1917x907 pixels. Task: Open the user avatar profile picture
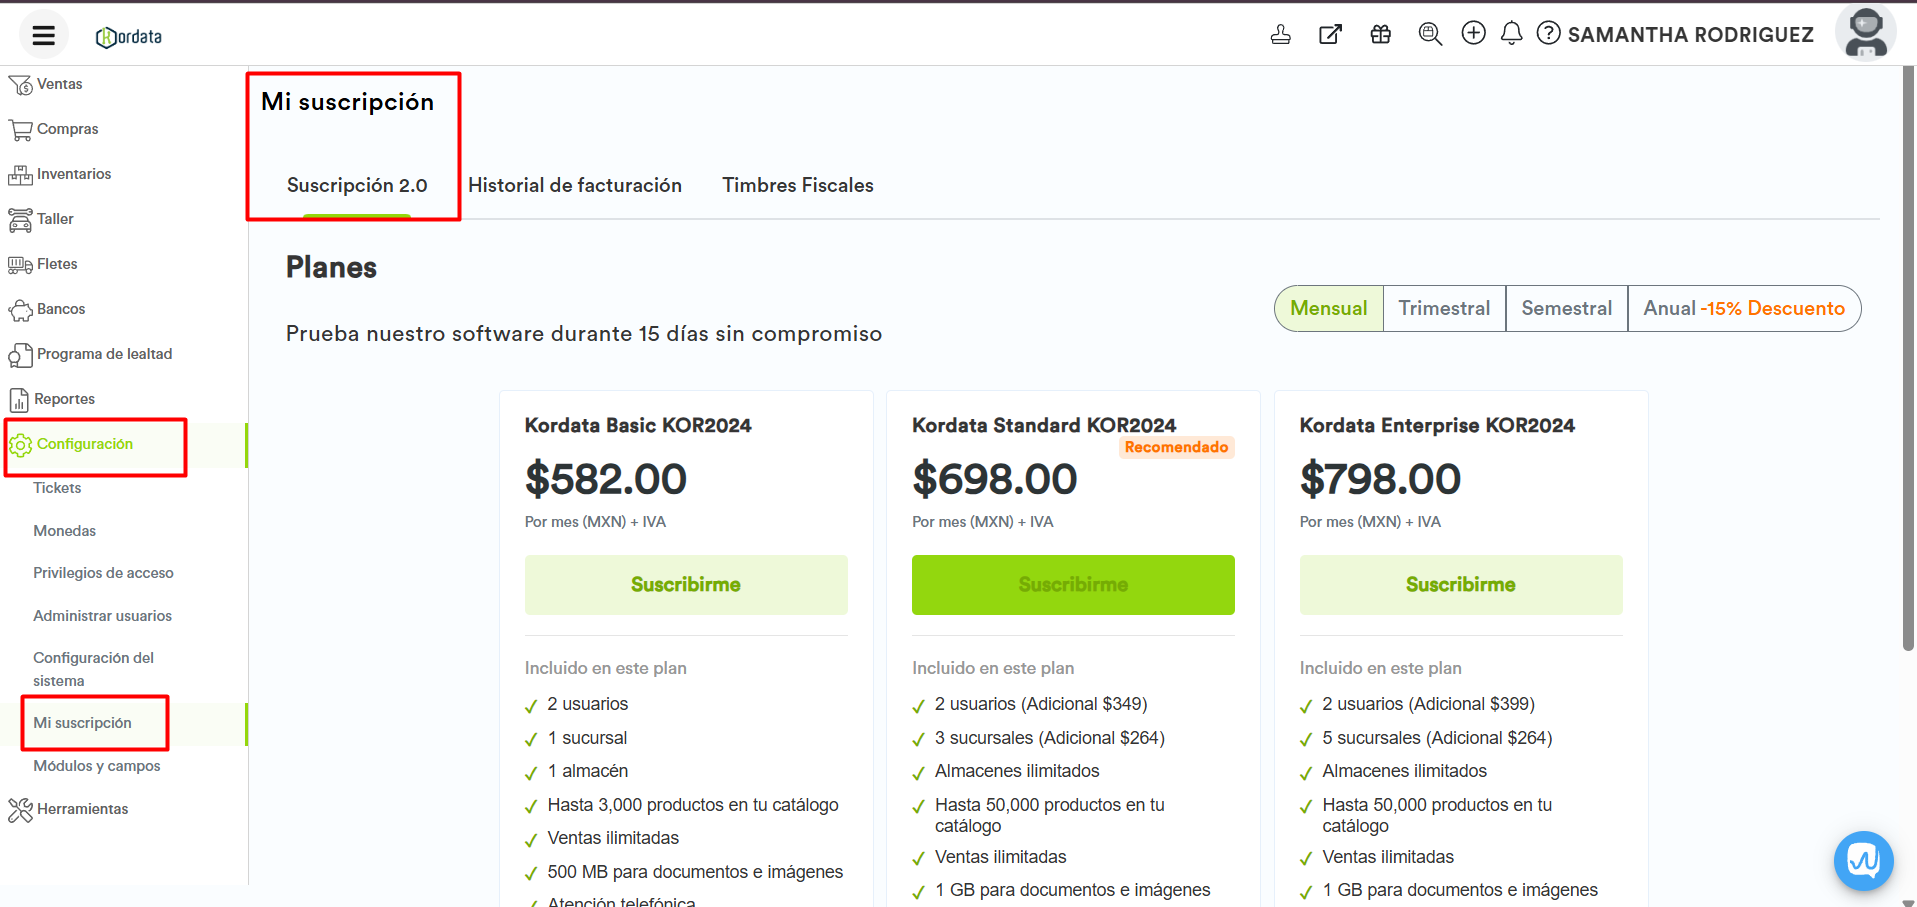[x=1866, y=33]
